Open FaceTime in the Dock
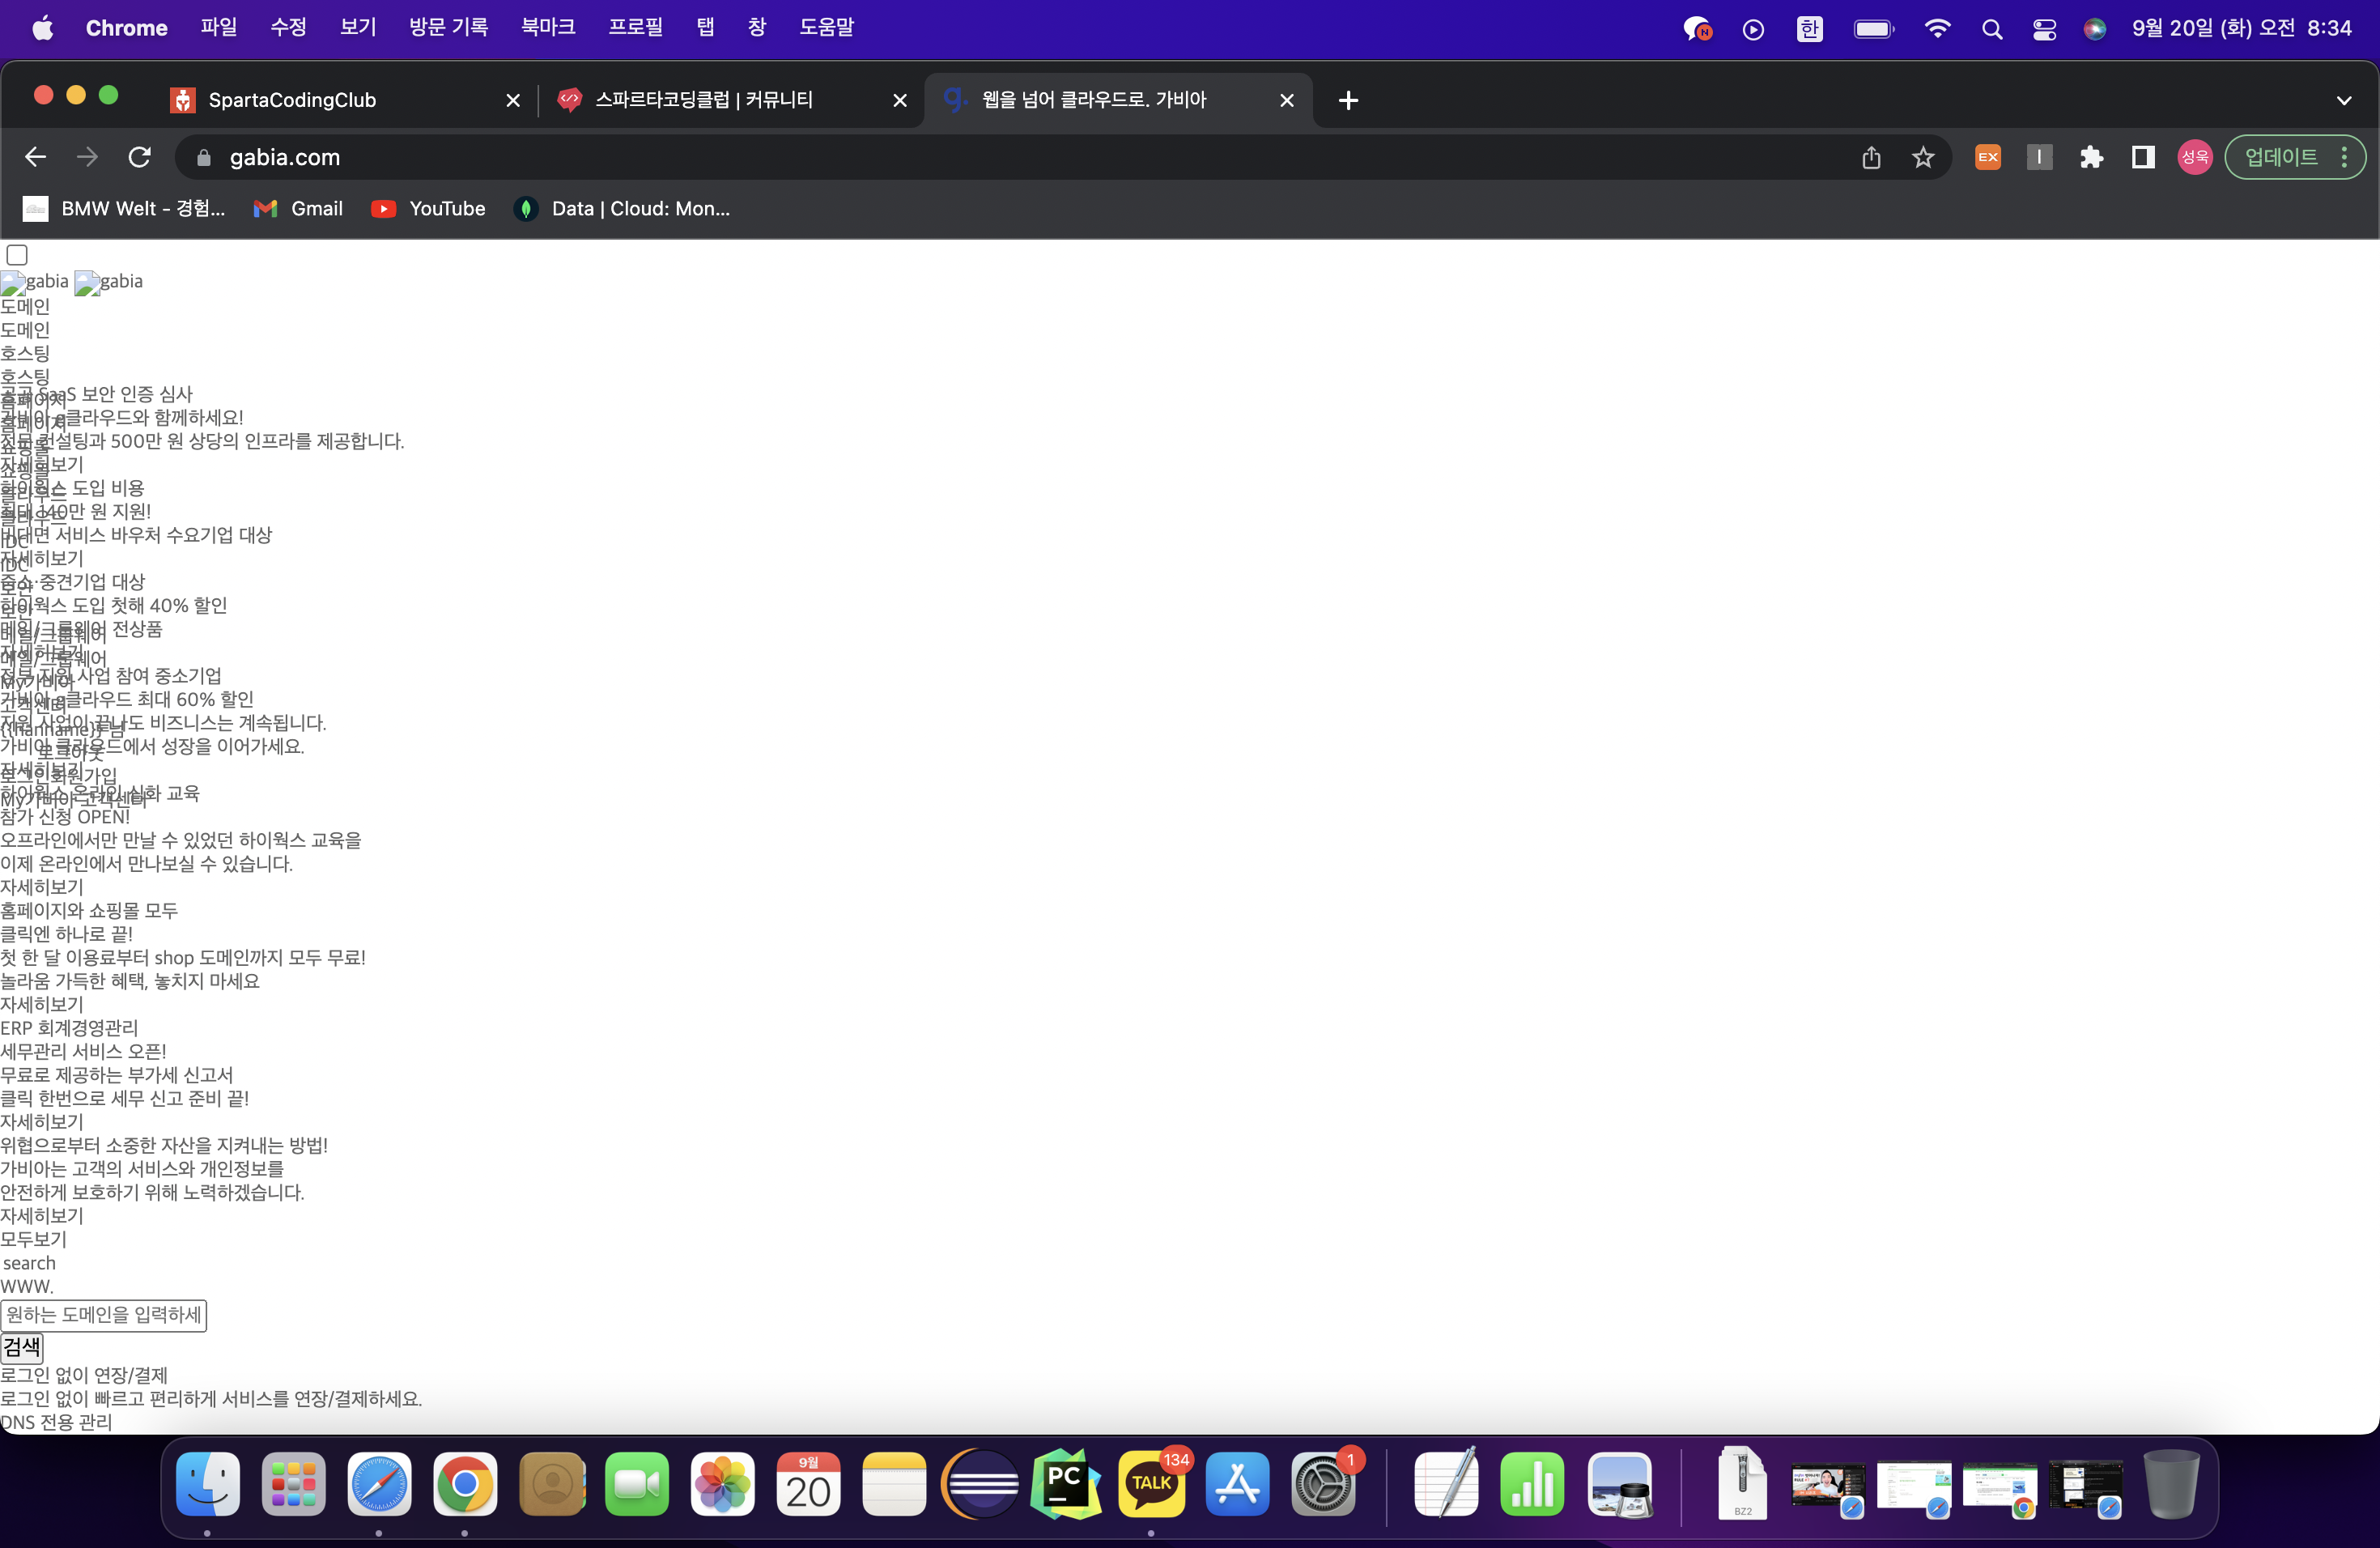2380x1548 pixels. (x=637, y=1484)
